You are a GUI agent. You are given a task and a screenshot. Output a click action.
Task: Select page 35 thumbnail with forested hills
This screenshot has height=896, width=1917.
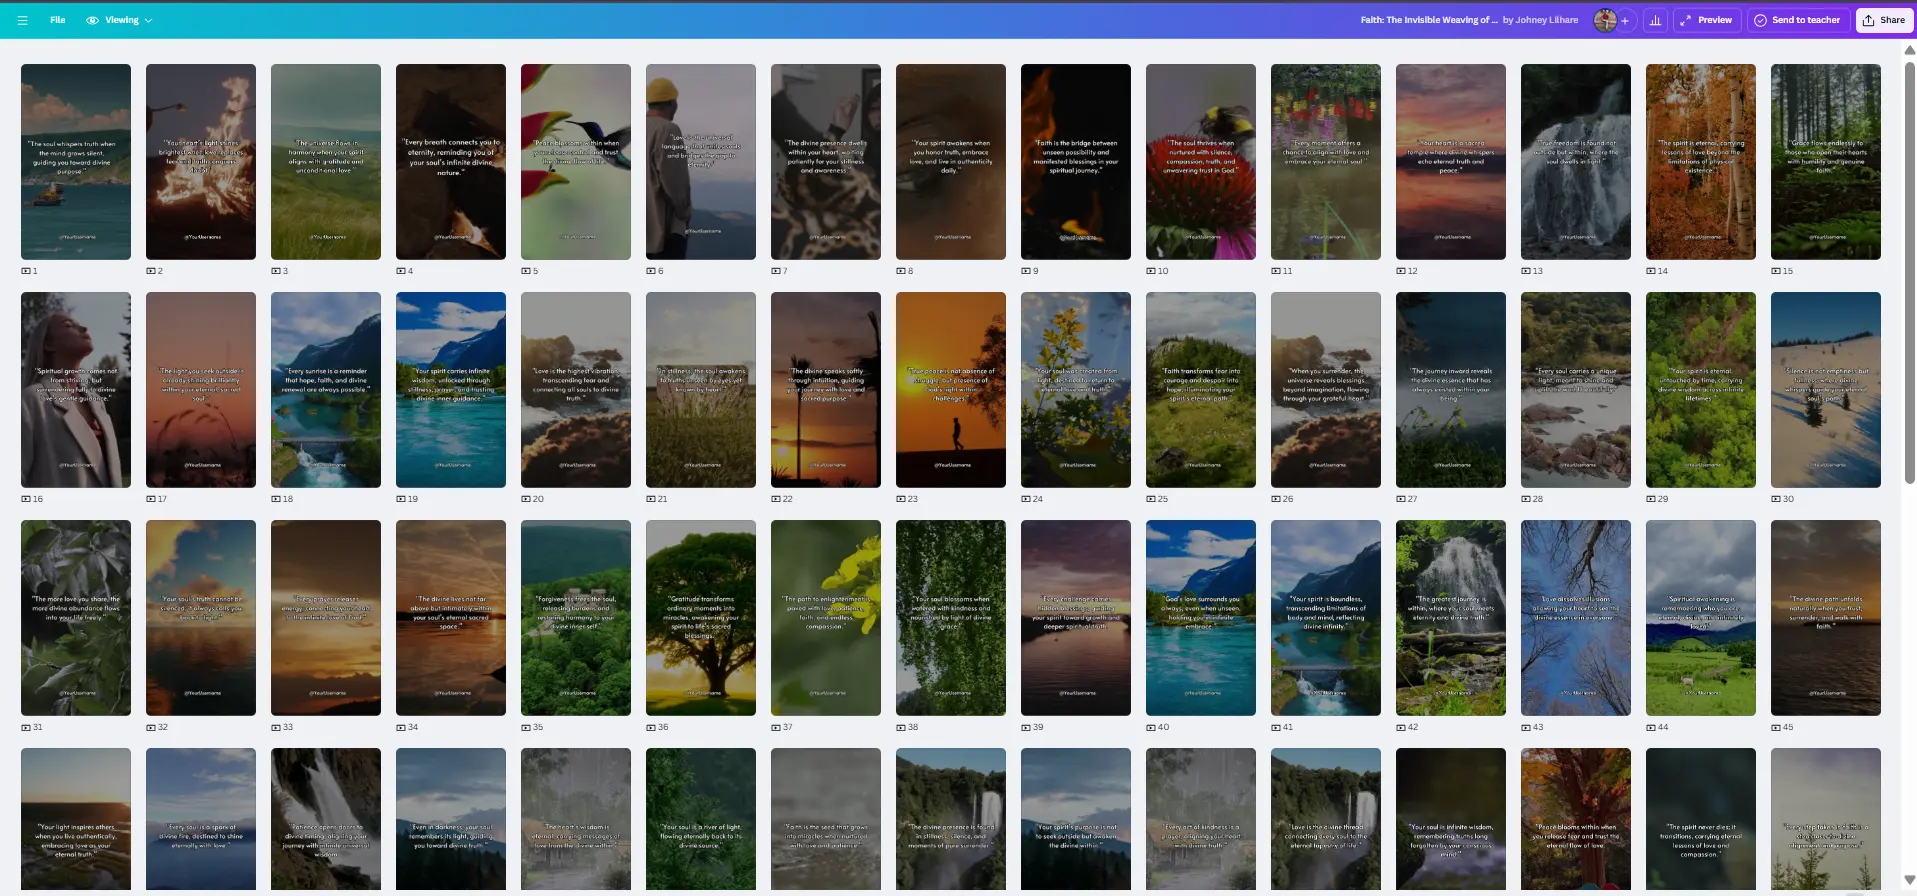[576, 618]
